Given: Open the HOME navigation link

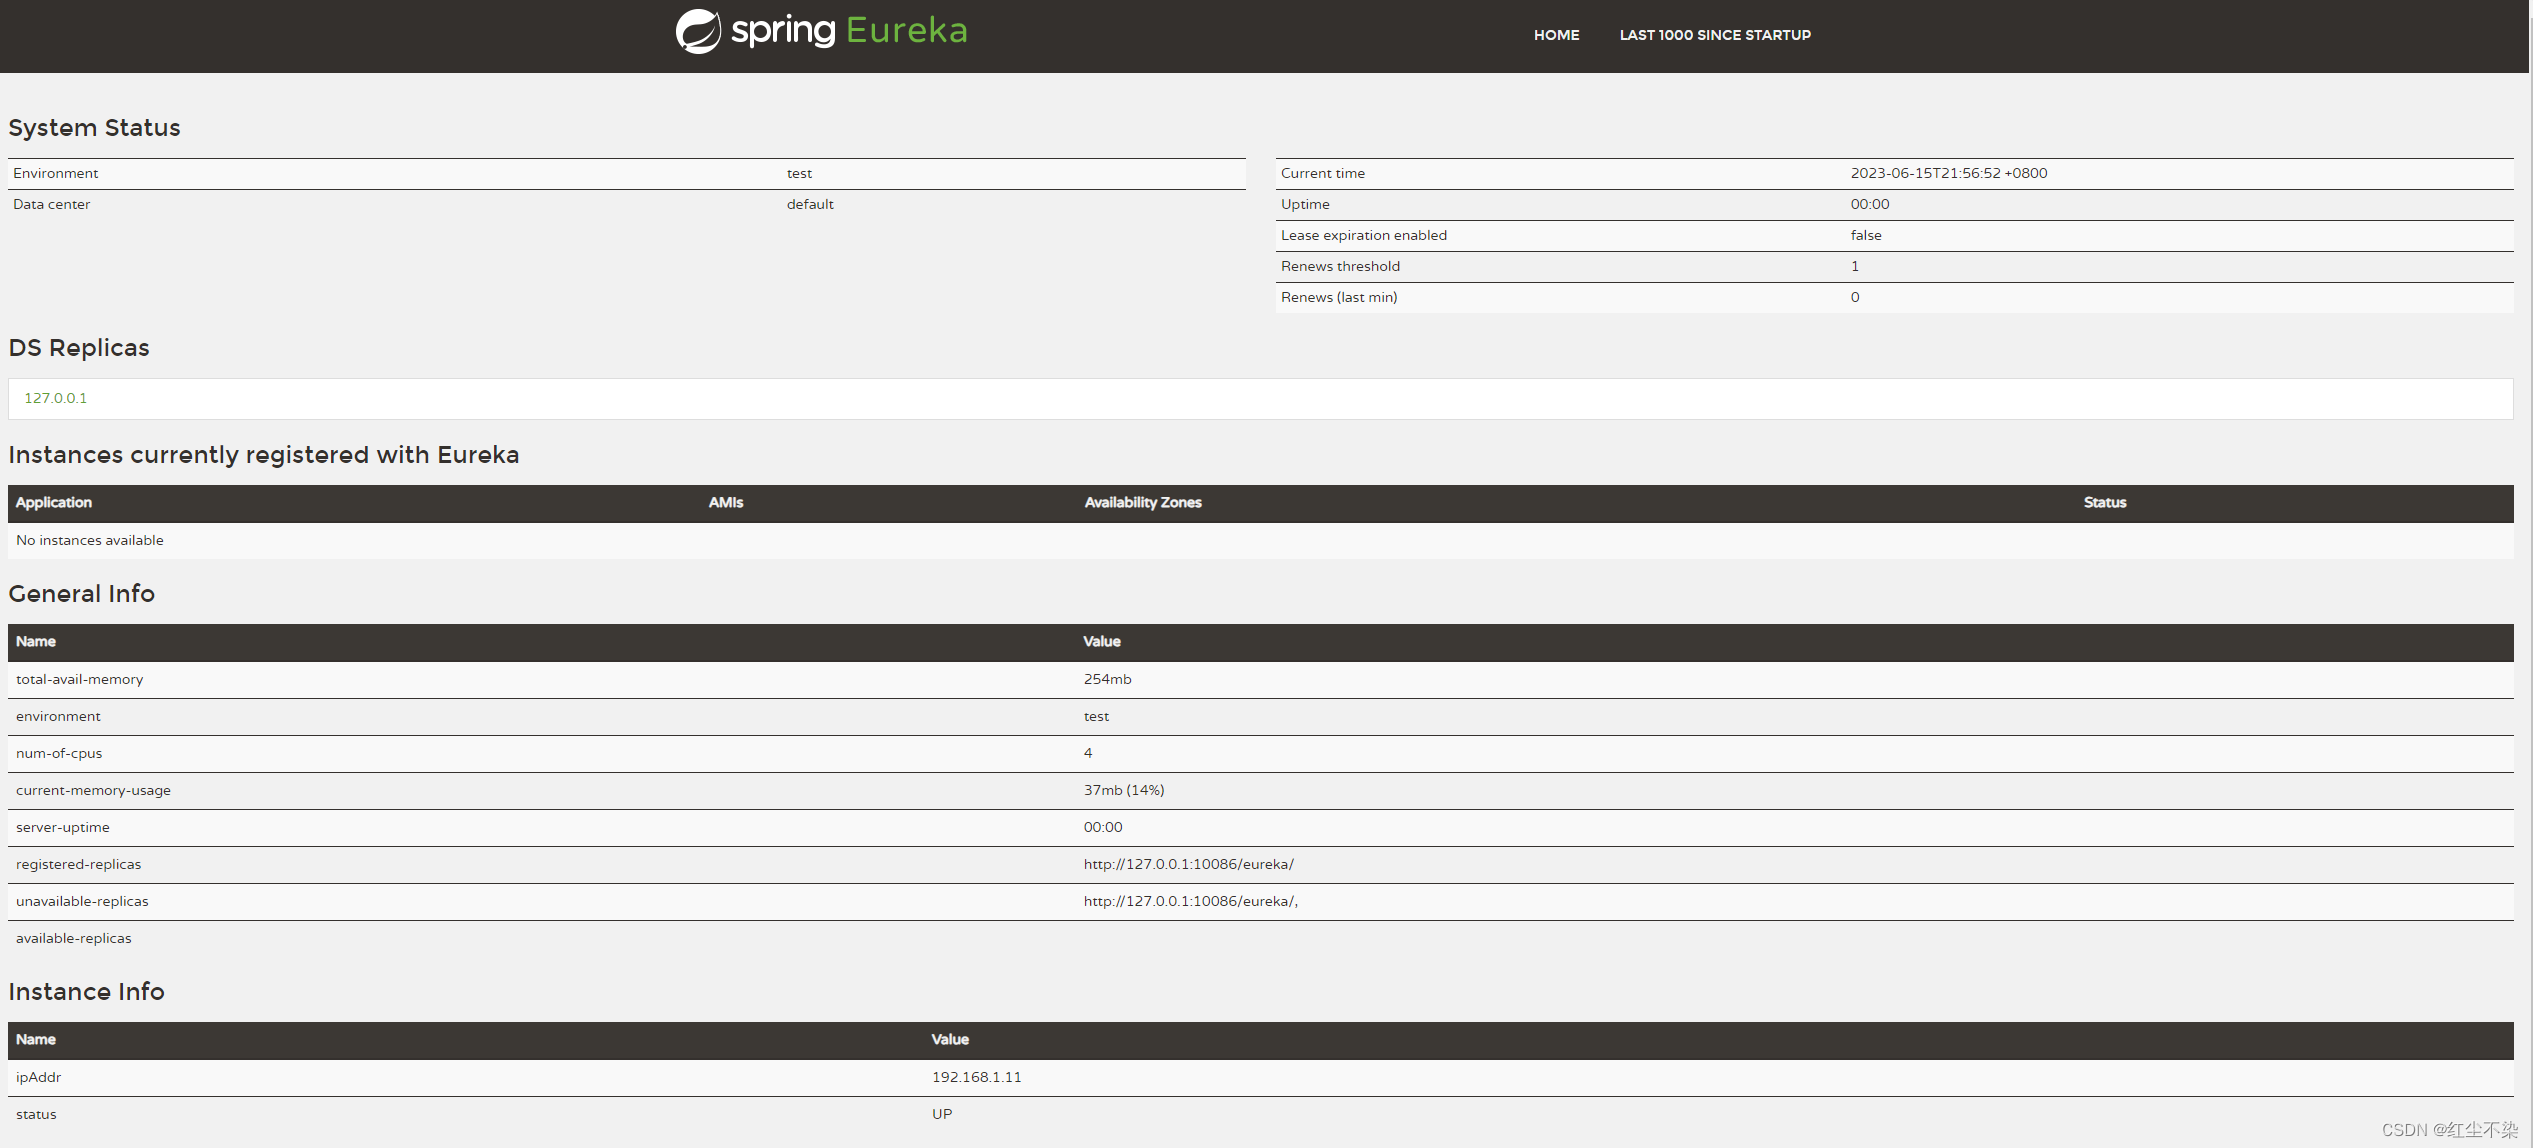Looking at the screenshot, I should (1556, 35).
